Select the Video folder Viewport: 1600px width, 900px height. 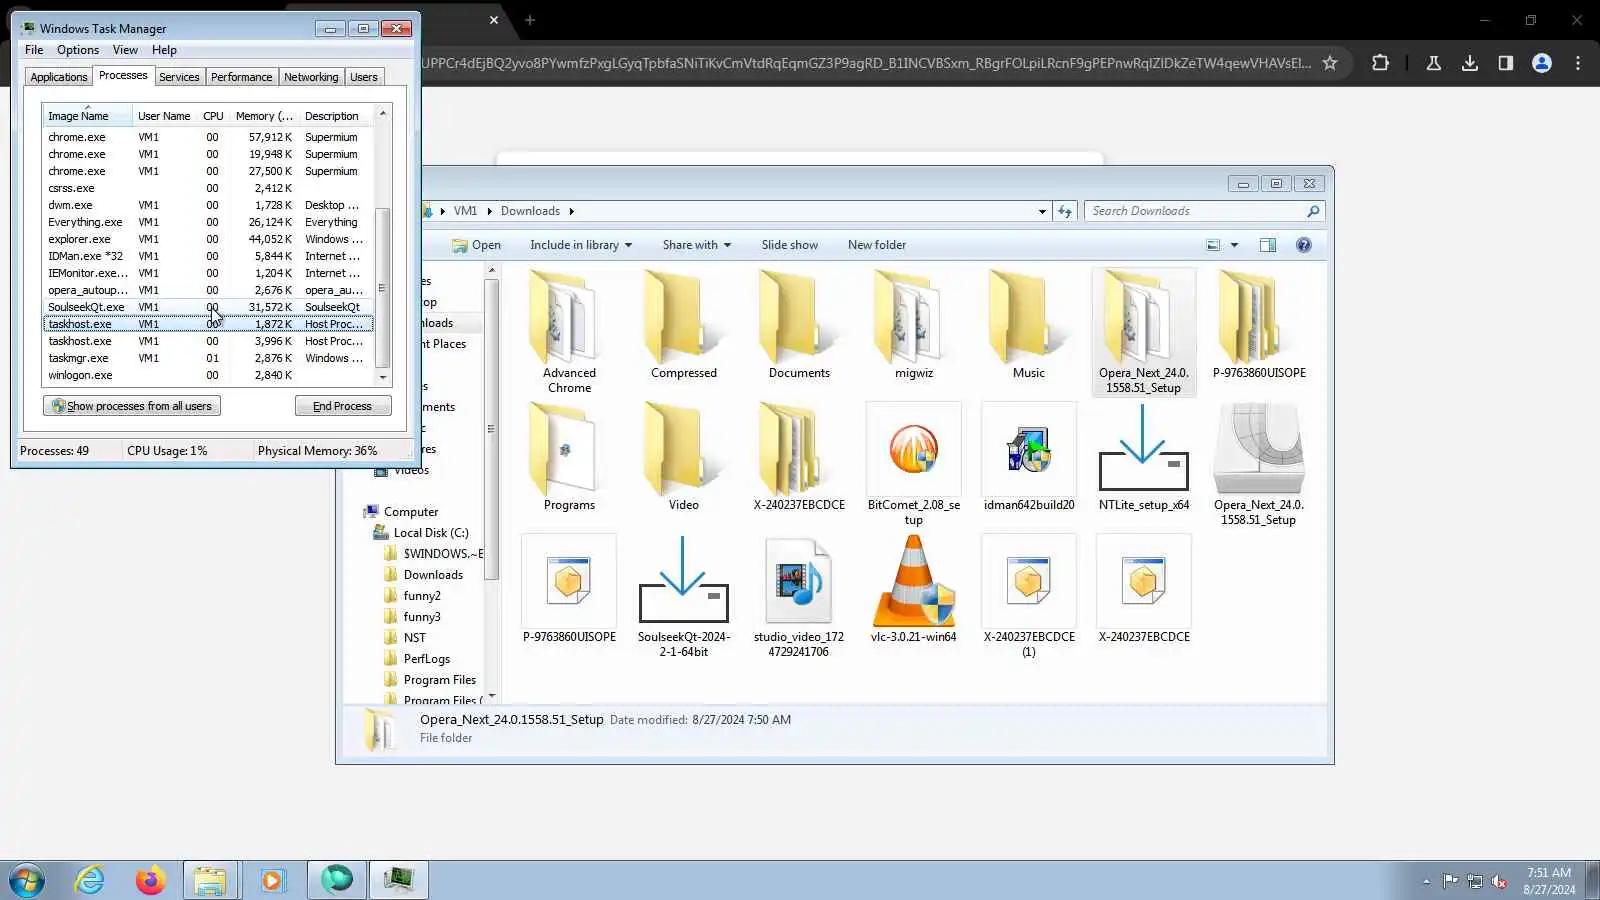684,457
